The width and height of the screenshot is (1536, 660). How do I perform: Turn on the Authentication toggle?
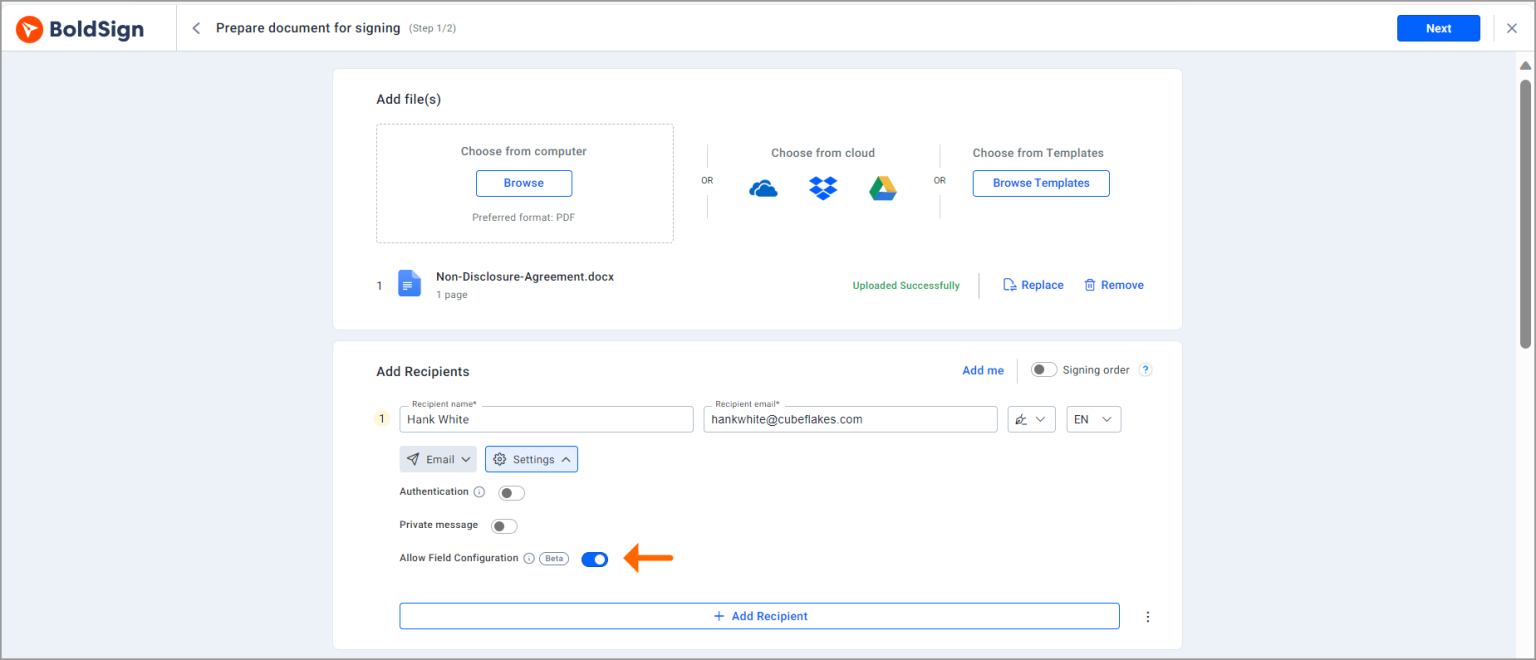coord(511,493)
